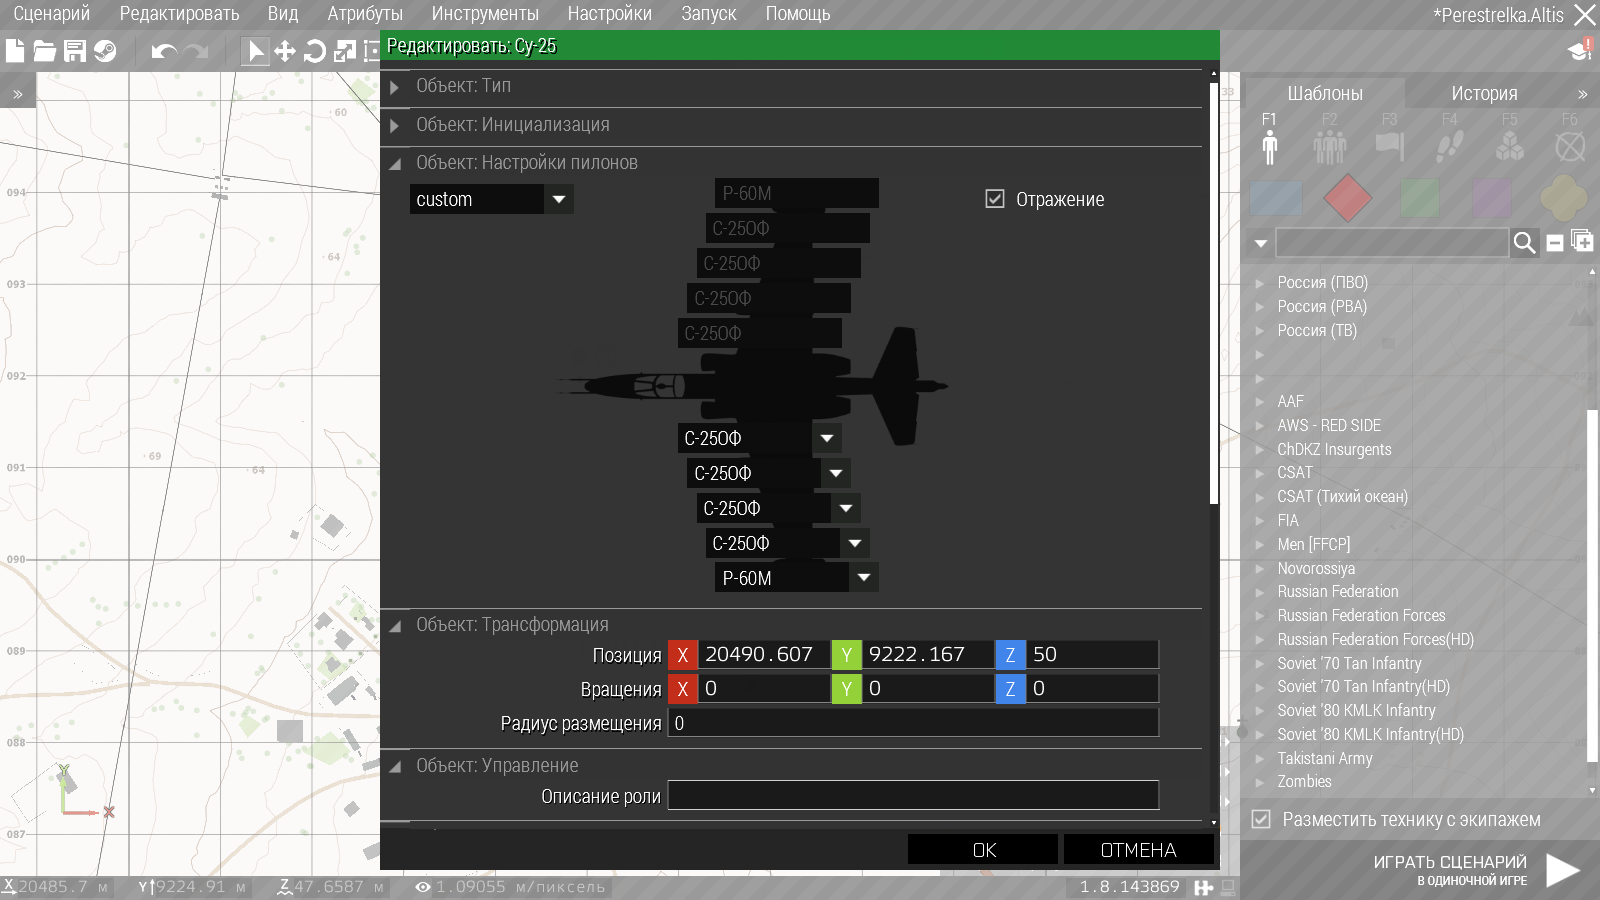Screen dimensions: 1600x900
Task: Open the Инструменты menu
Action: point(485,14)
